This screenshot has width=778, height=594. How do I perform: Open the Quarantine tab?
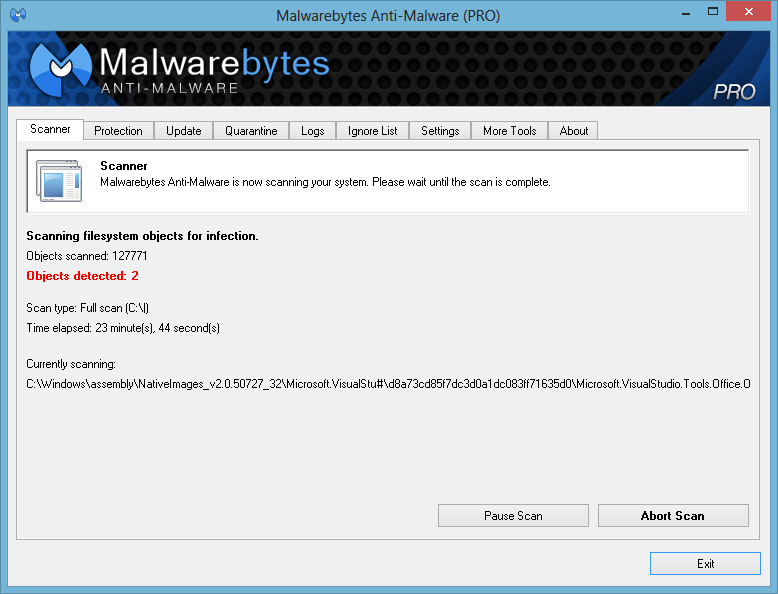point(251,131)
